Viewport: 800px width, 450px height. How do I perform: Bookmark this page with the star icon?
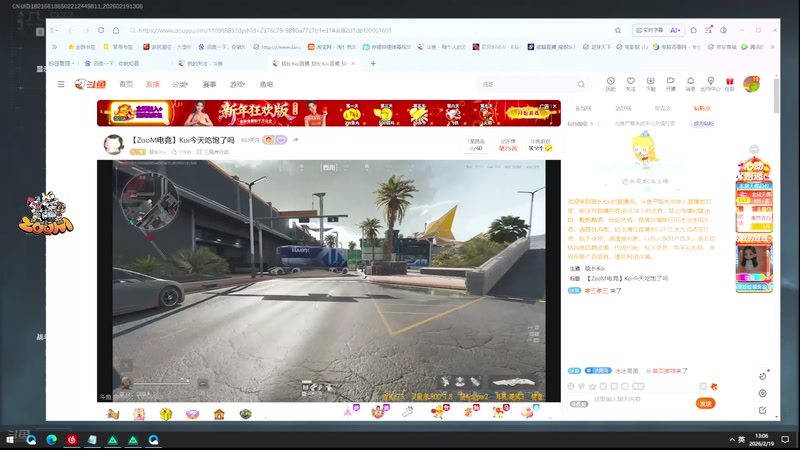click(618, 30)
